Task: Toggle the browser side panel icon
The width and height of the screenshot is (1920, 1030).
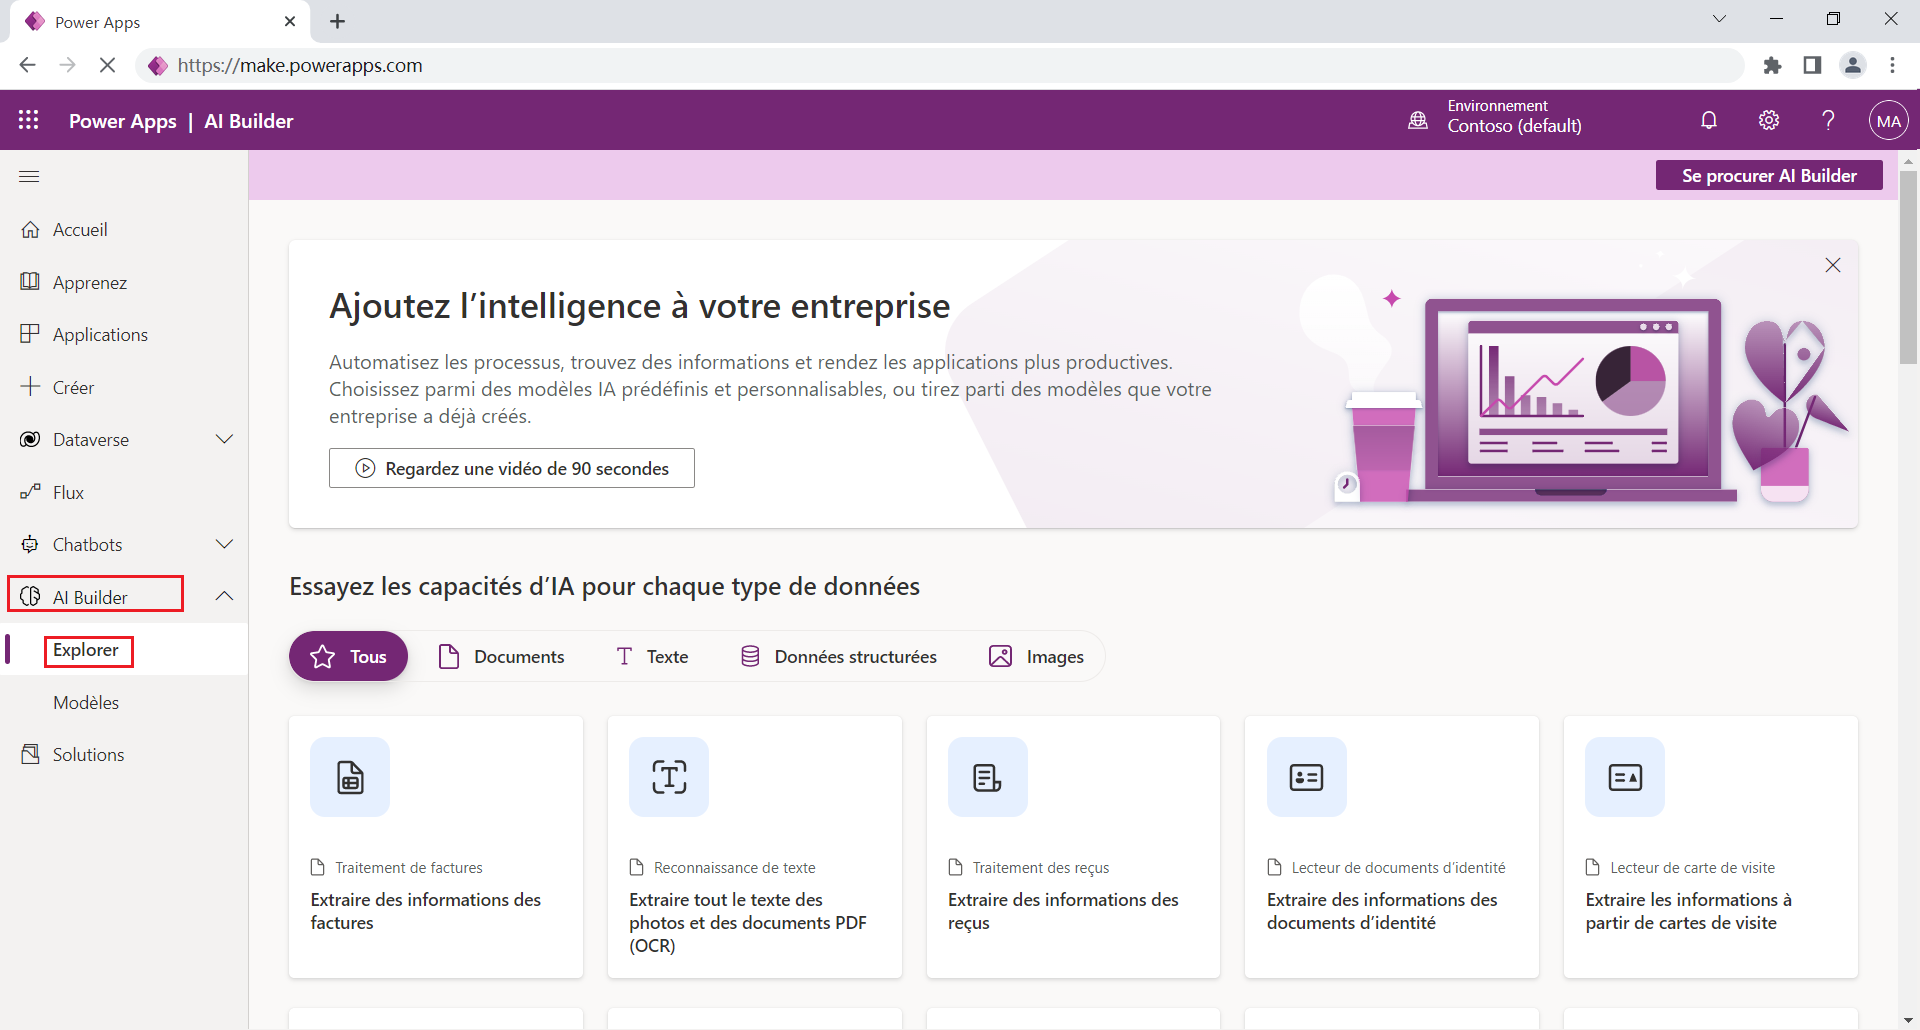Action: (x=1812, y=65)
